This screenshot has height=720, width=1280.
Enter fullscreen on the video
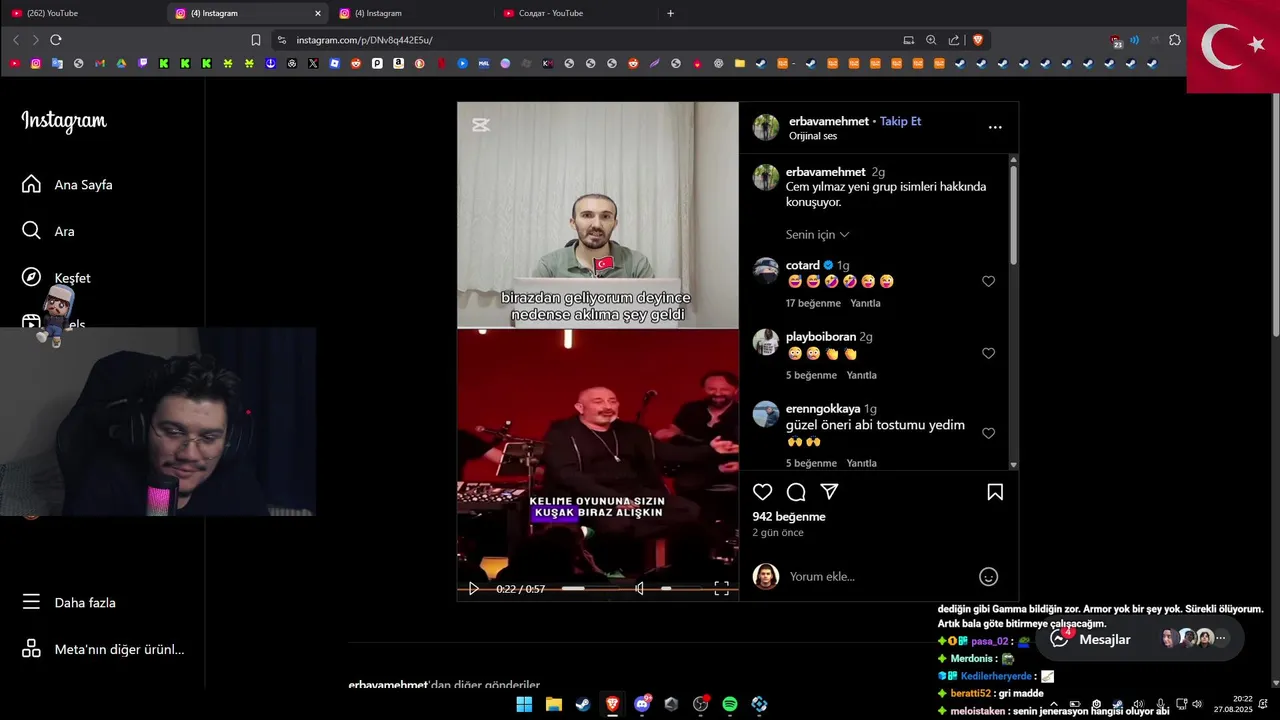click(721, 588)
